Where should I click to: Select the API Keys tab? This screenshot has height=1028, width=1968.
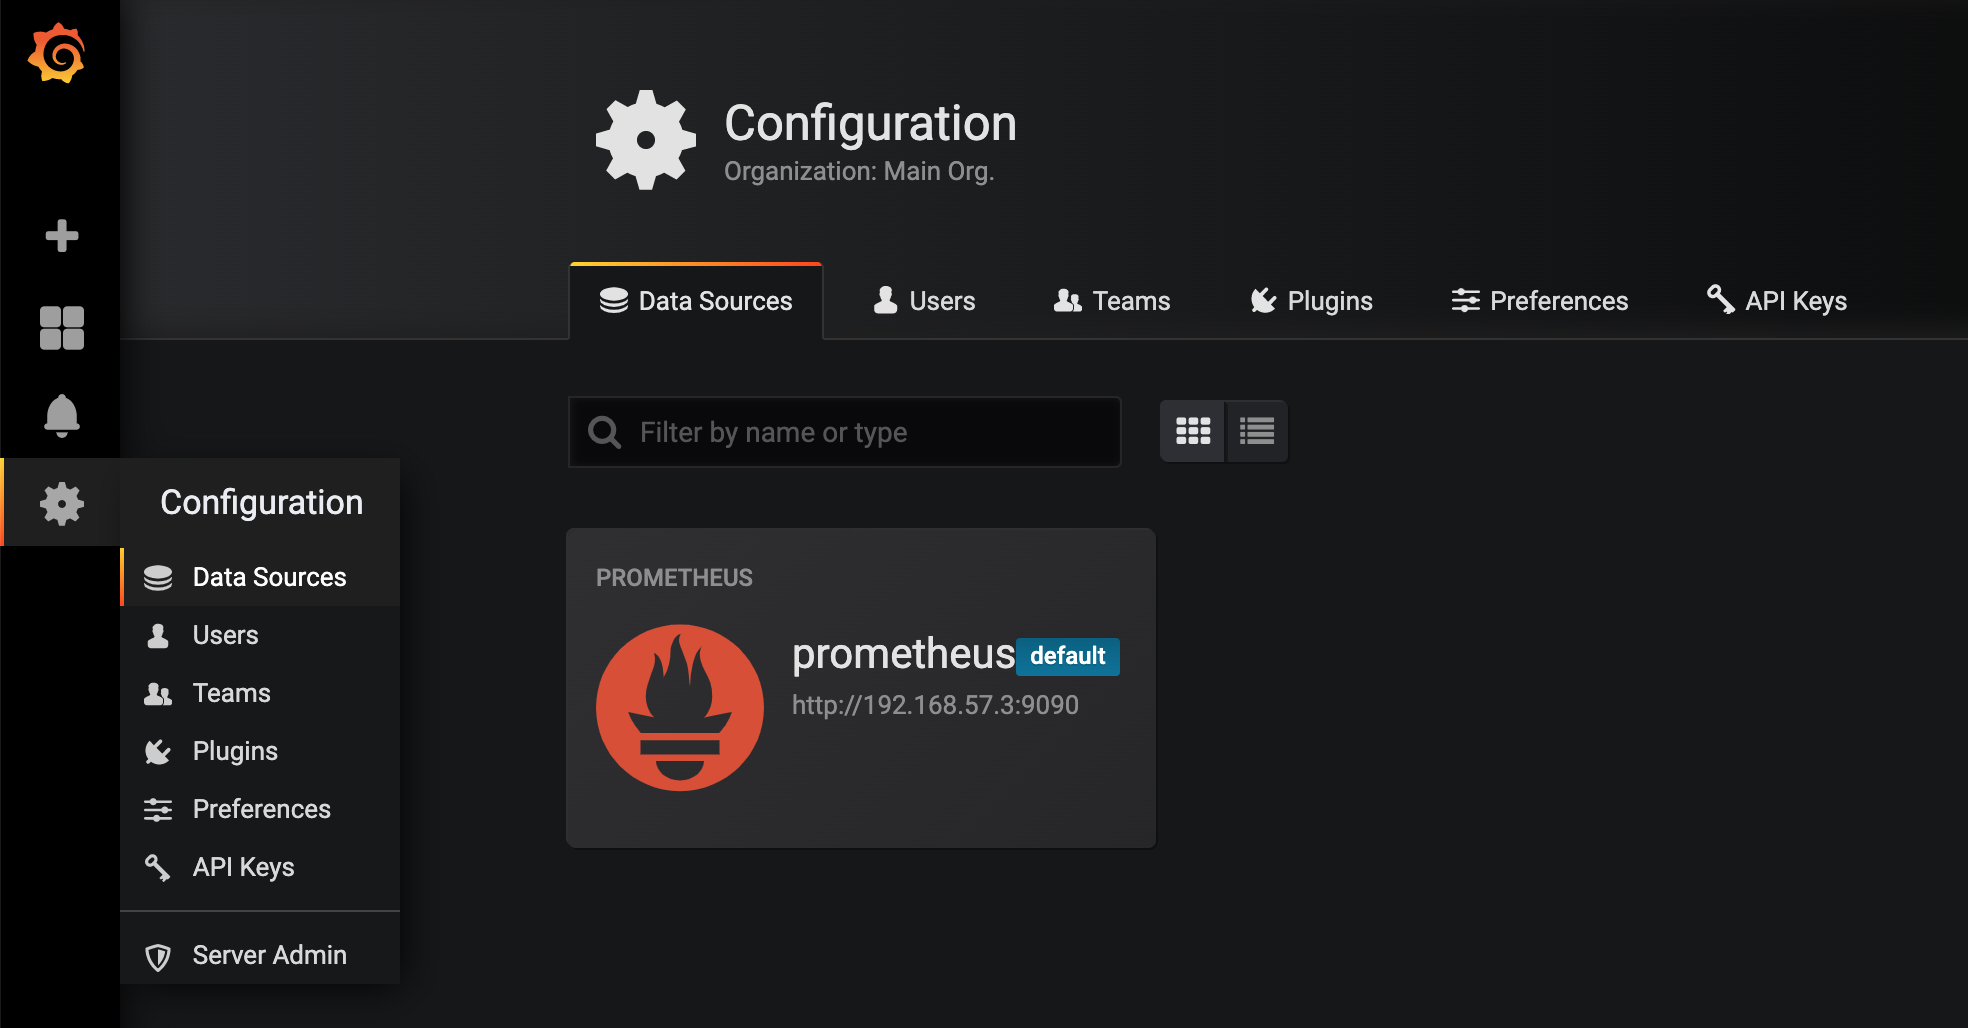[x=1777, y=301]
